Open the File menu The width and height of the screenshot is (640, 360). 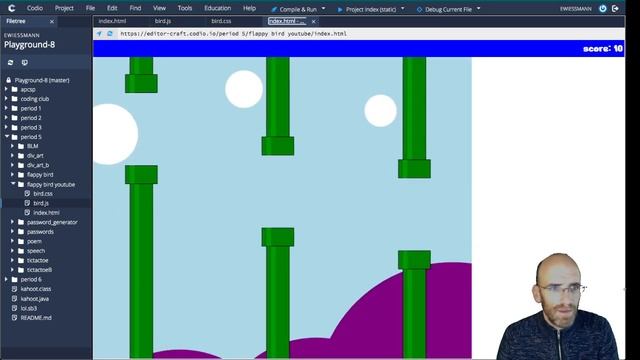(x=90, y=8)
